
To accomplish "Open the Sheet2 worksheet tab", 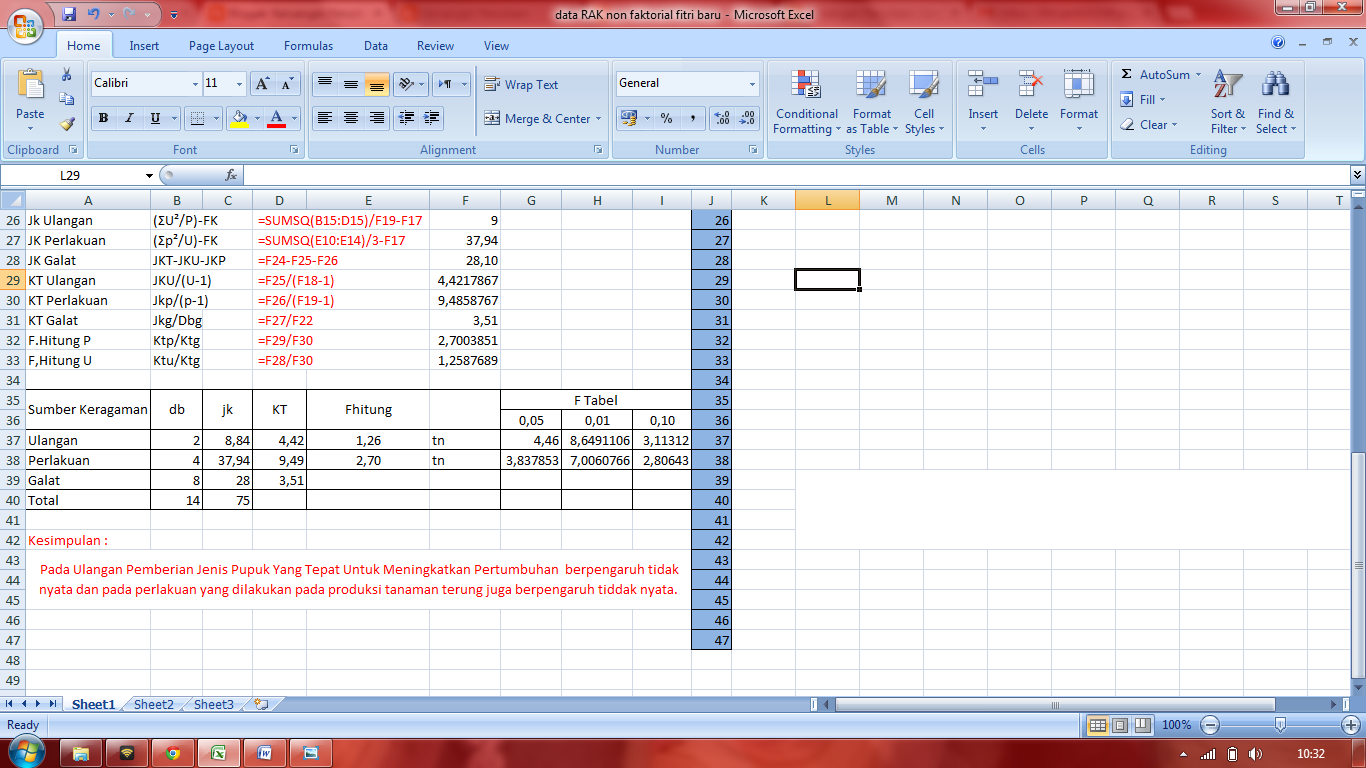I will pyautogui.click(x=152, y=704).
